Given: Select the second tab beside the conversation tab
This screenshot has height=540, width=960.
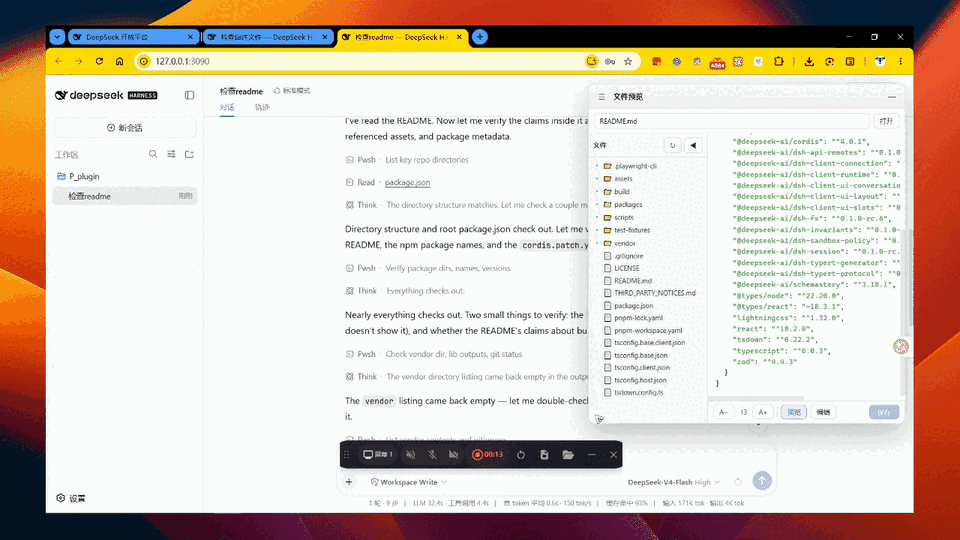Looking at the screenshot, I should point(262,107).
